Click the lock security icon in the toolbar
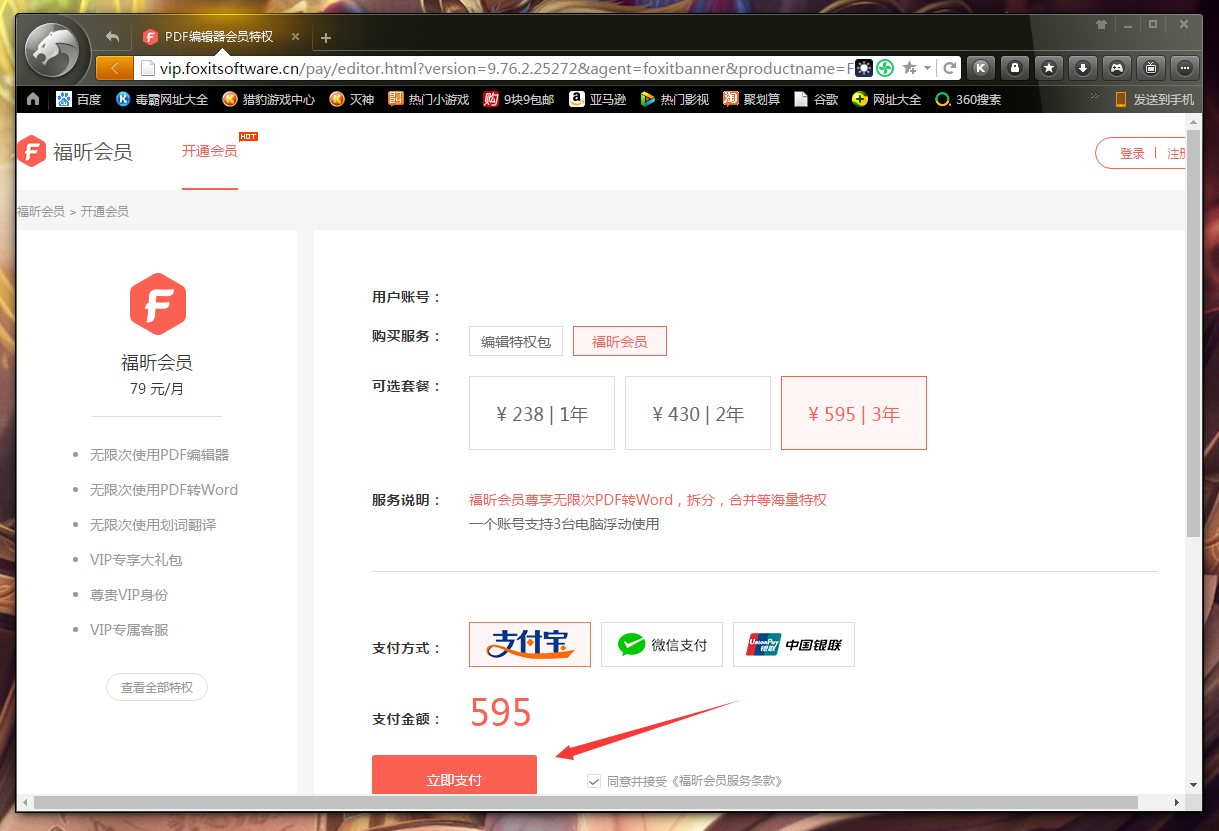The image size is (1219, 831). (1014, 67)
